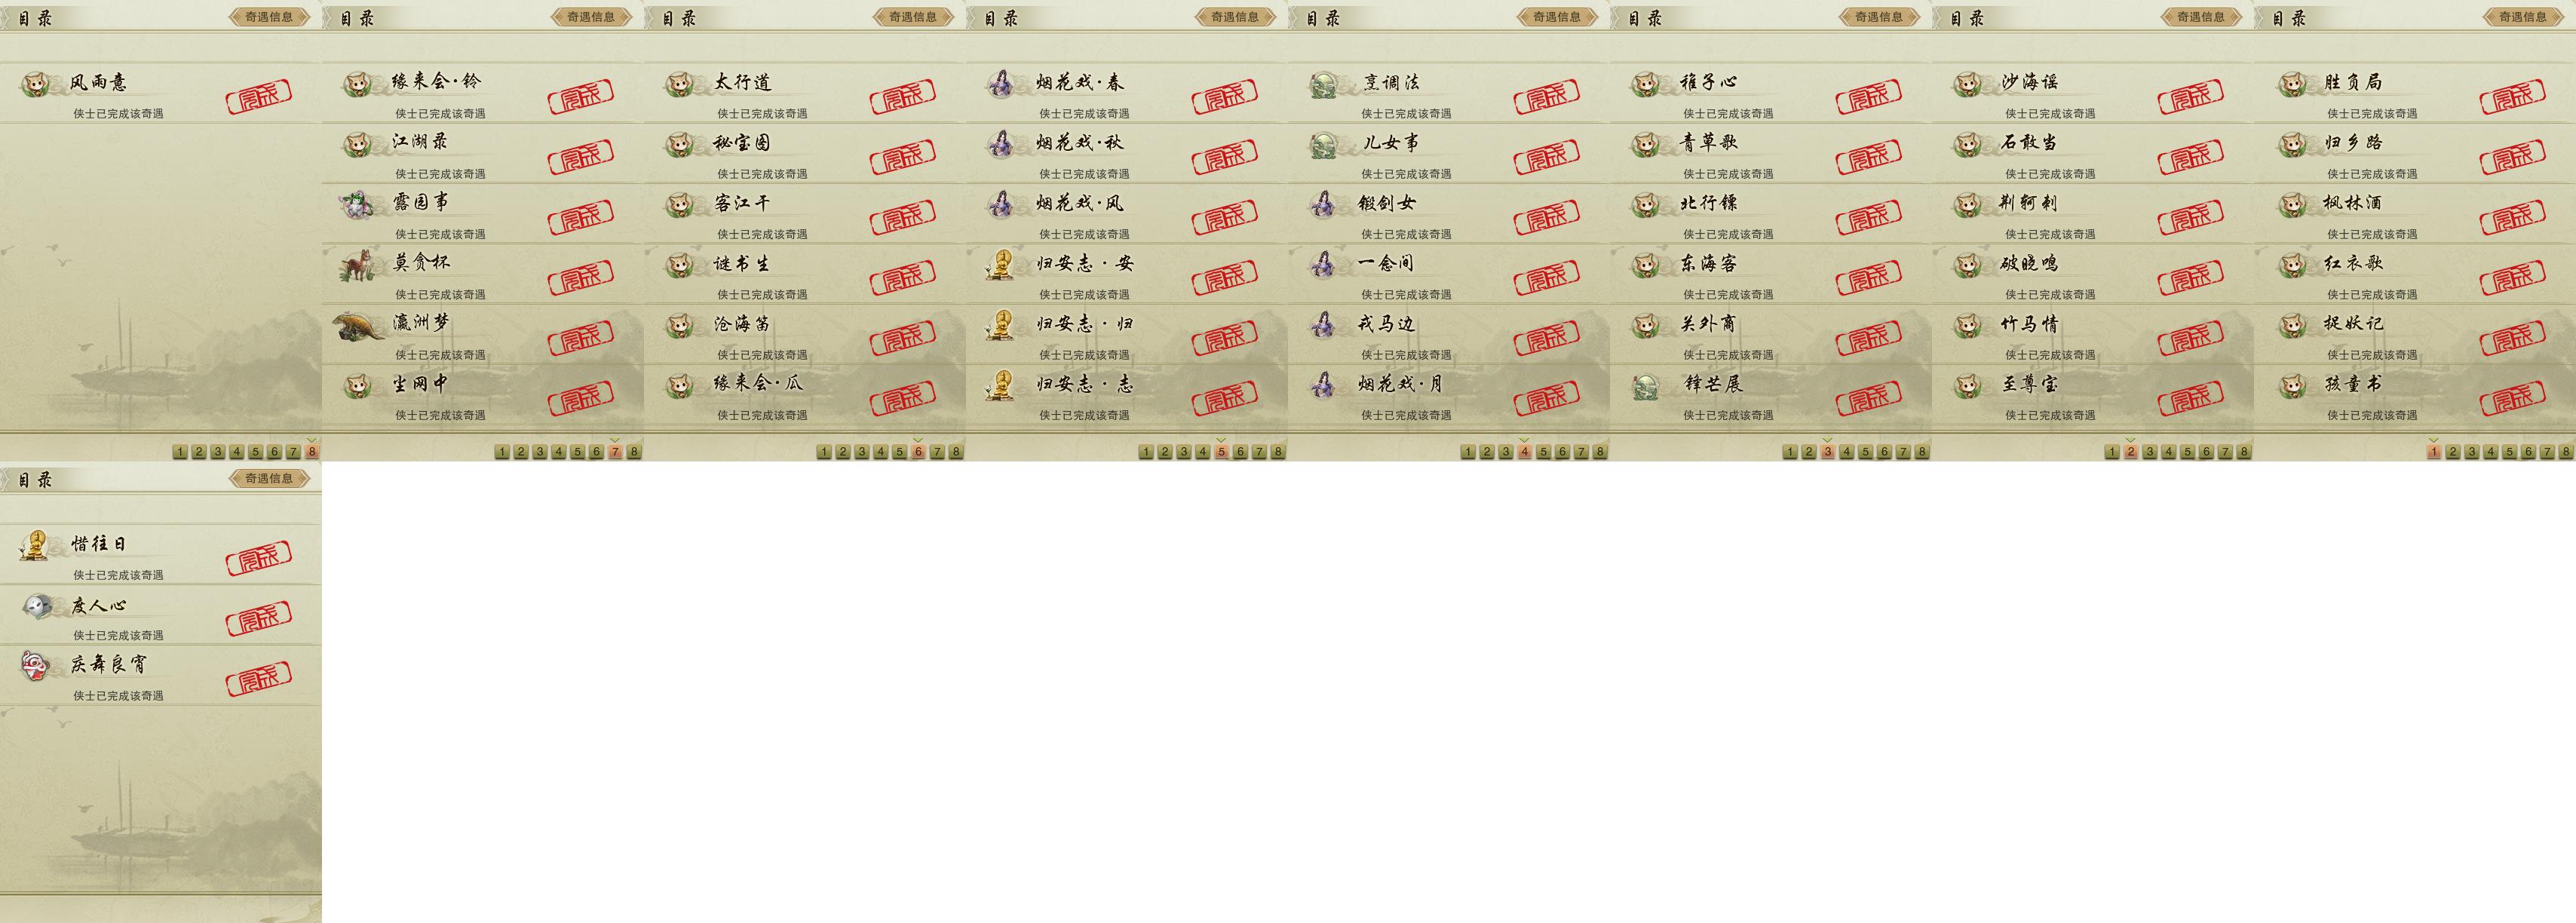Go to page 5 below 胜负局 panel
Image resolution: width=2576 pixels, height=923 pixels.
tap(2509, 452)
